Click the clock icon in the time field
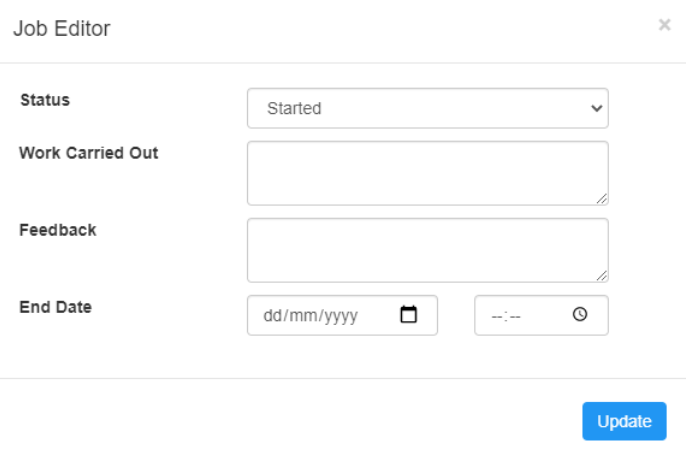Viewport: 686px width, 456px height. [580, 315]
